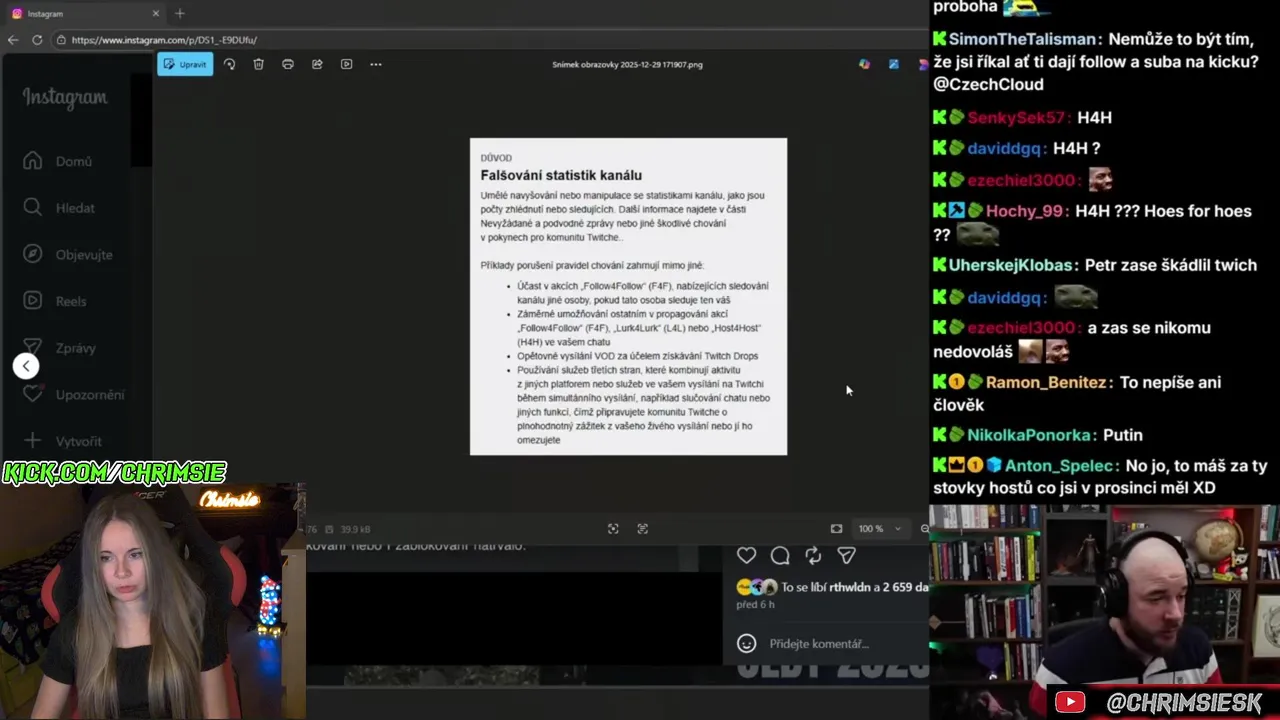Start slideshow from Photos toolbar

point(346,64)
